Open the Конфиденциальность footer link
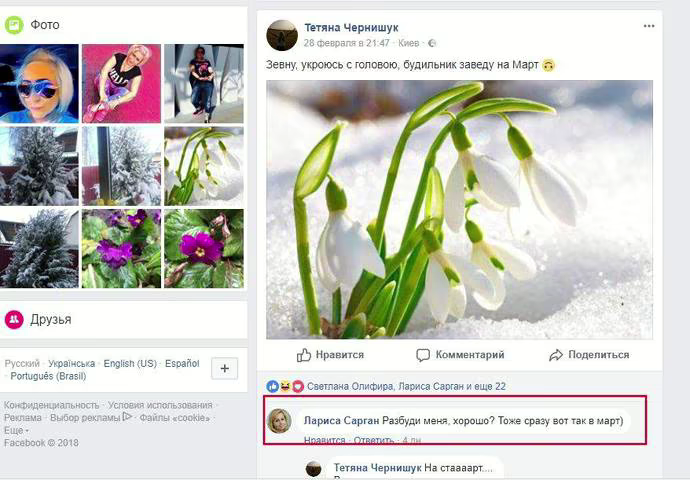690x480 pixels. 51,405
